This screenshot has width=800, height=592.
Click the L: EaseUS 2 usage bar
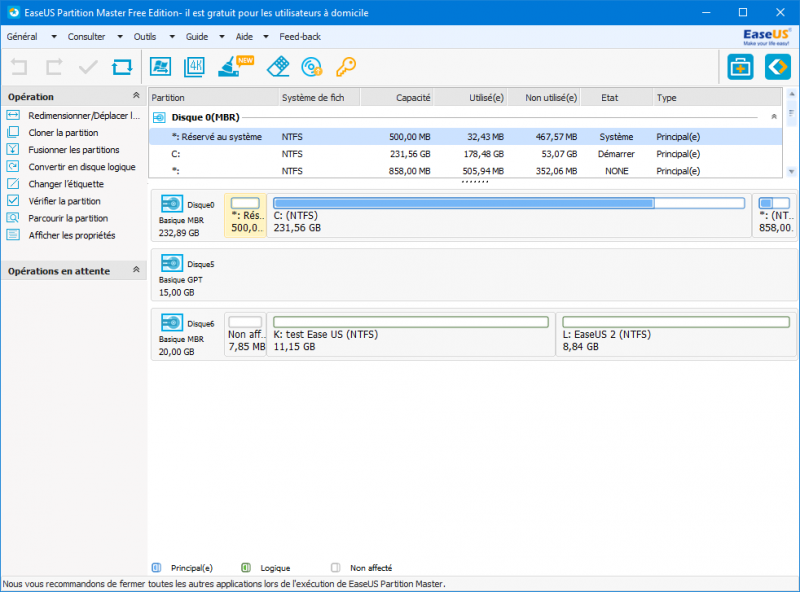click(676, 322)
